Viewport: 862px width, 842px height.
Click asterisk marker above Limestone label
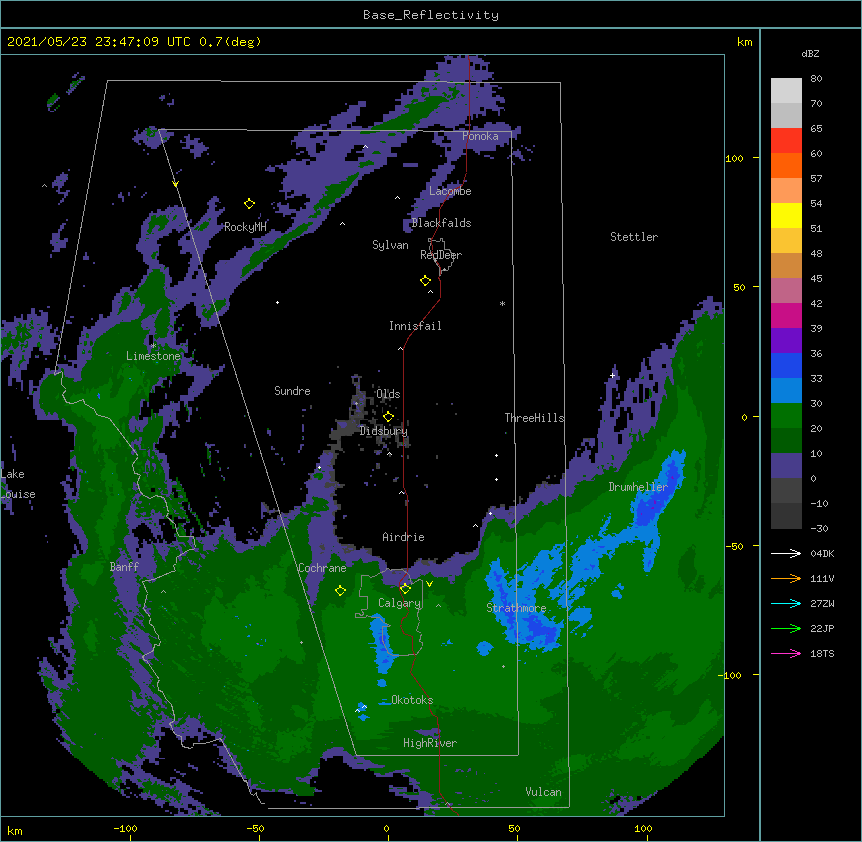pyautogui.click(x=153, y=346)
